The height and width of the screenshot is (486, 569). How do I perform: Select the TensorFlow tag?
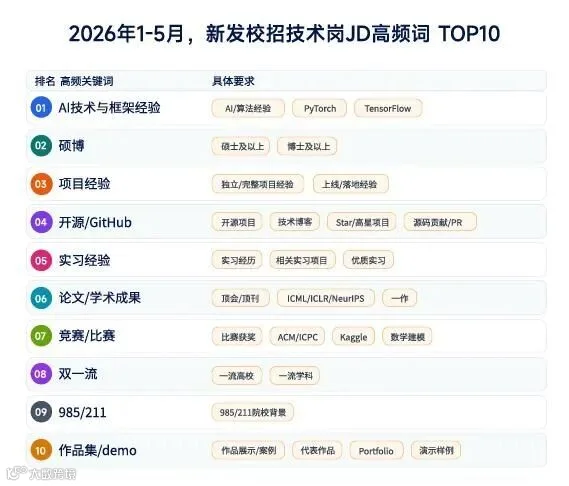click(388, 108)
